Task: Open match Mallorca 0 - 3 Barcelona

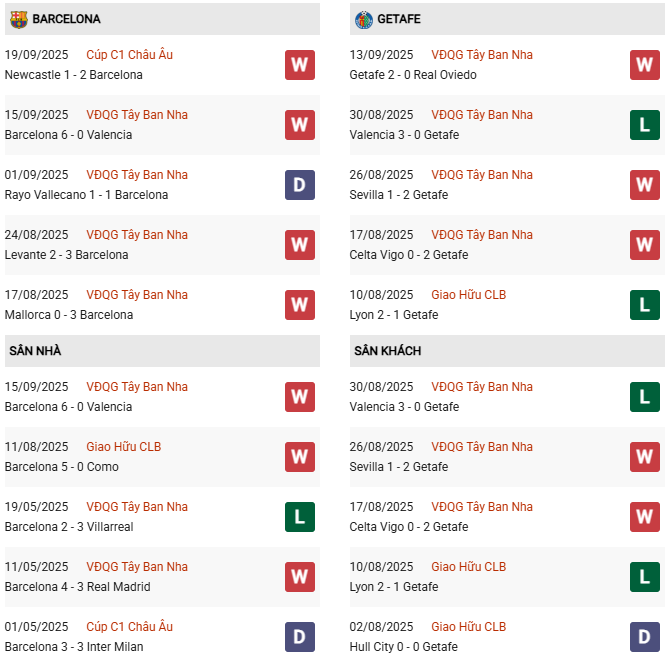Action: tap(69, 315)
